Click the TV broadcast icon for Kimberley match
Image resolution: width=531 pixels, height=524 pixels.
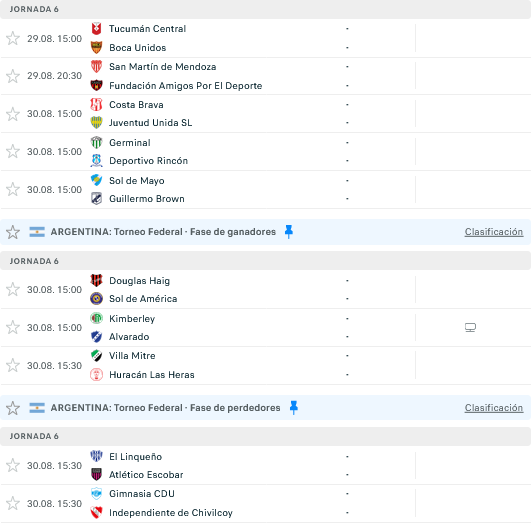pyautogui.click(x=470, y=328)
